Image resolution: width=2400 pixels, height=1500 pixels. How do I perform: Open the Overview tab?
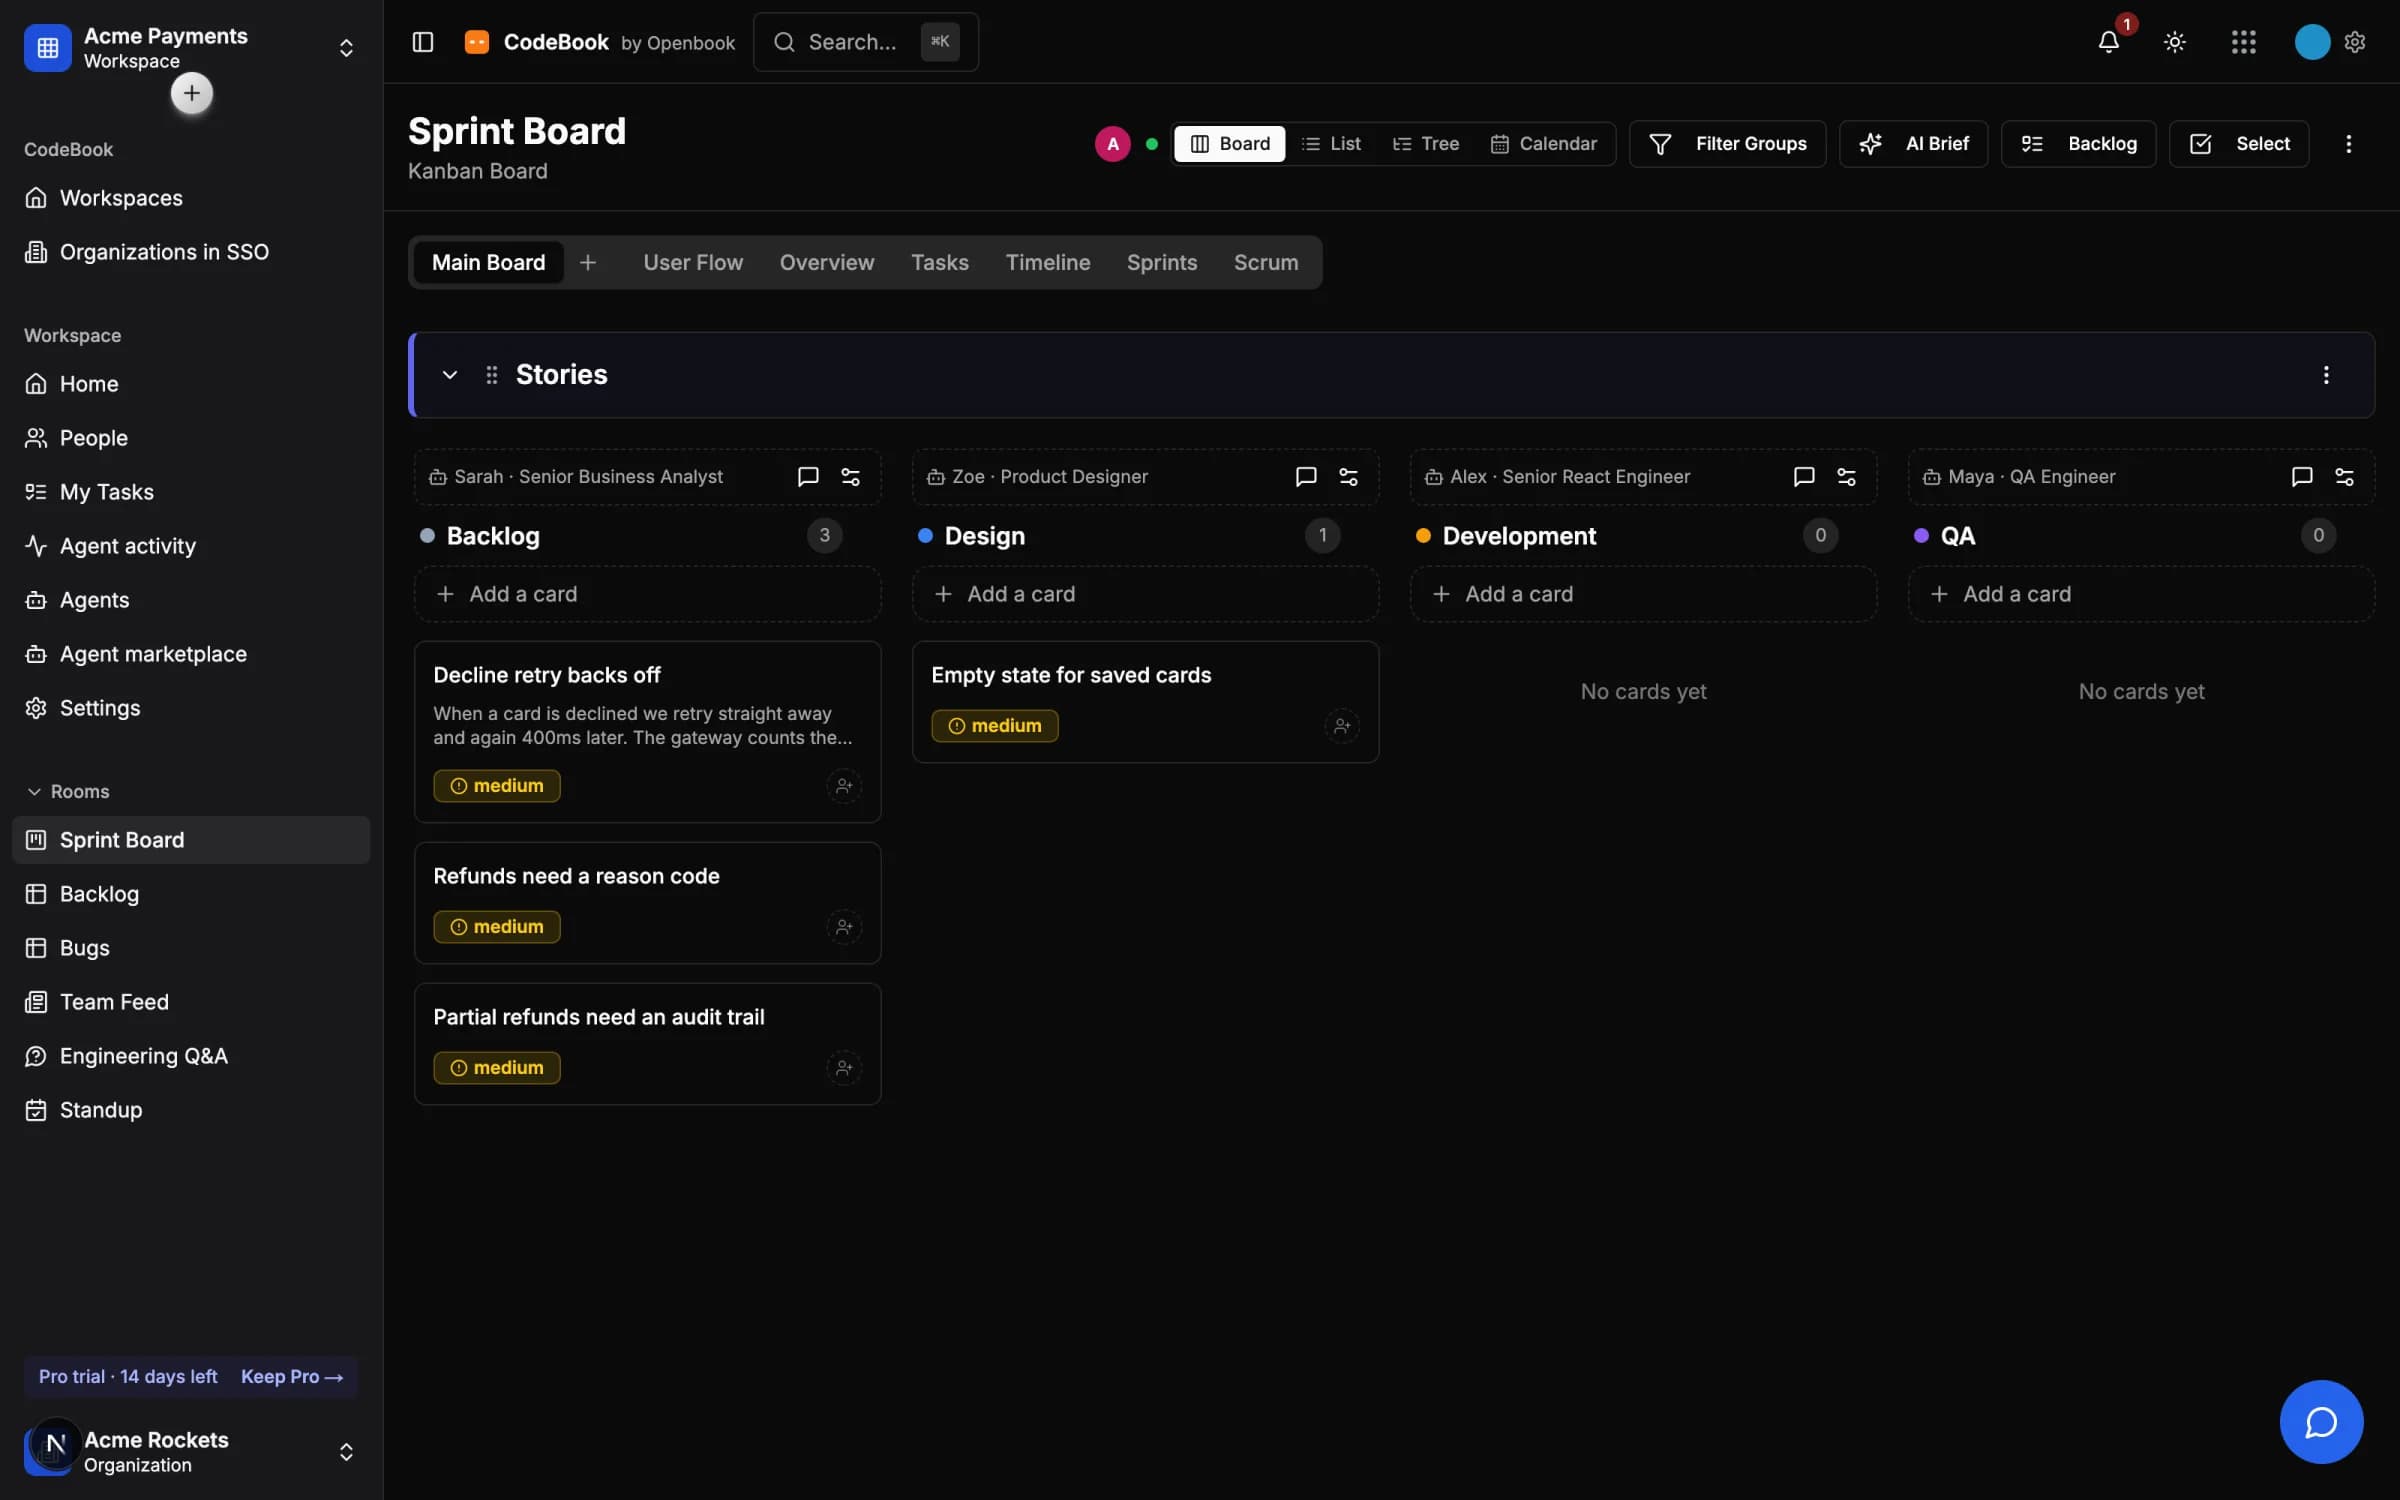point(827,262)
